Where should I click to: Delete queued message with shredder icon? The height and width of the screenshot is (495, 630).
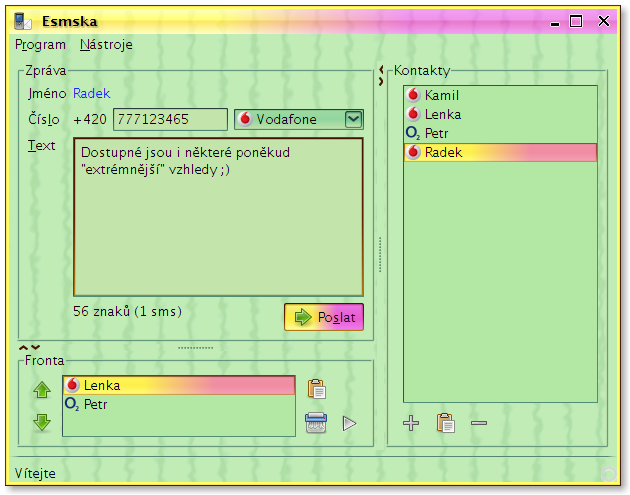point(316,423)
